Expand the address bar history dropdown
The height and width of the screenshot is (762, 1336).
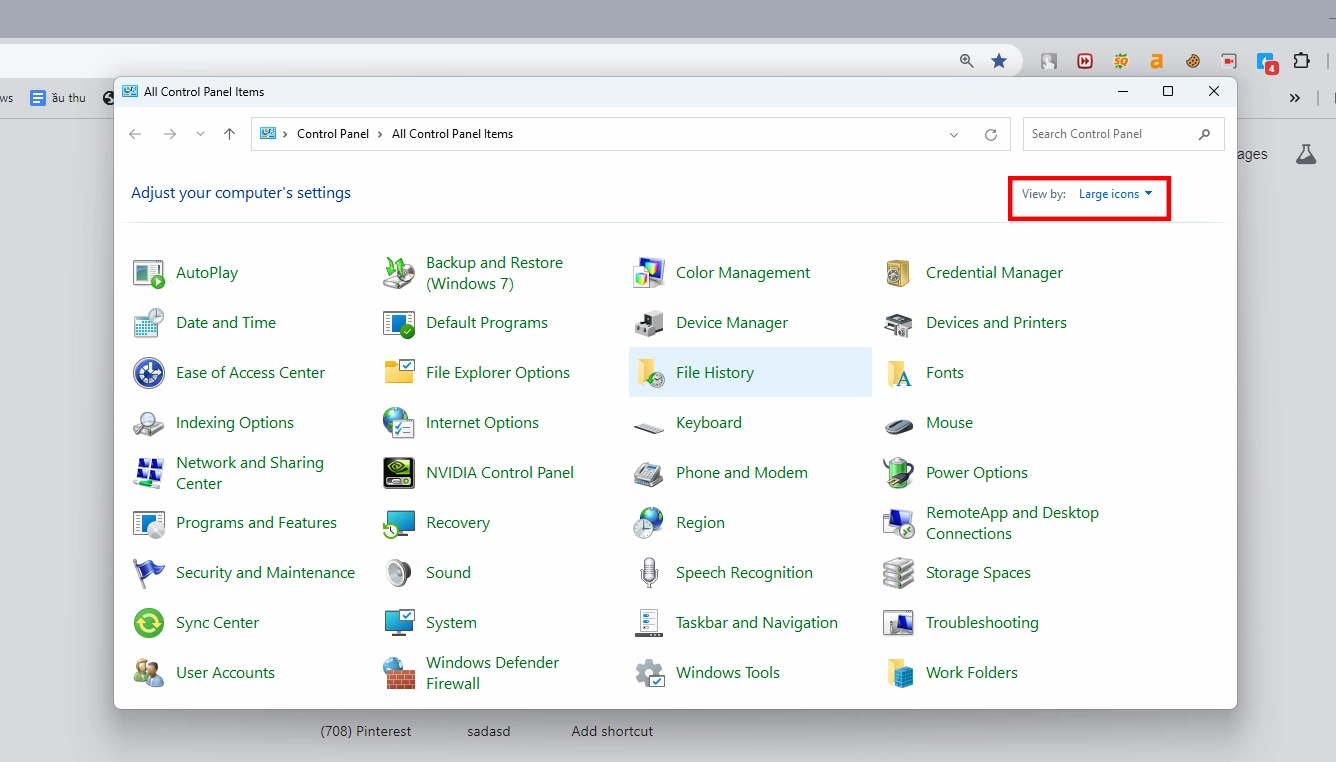pyautogui.click(x=954, y=135)
